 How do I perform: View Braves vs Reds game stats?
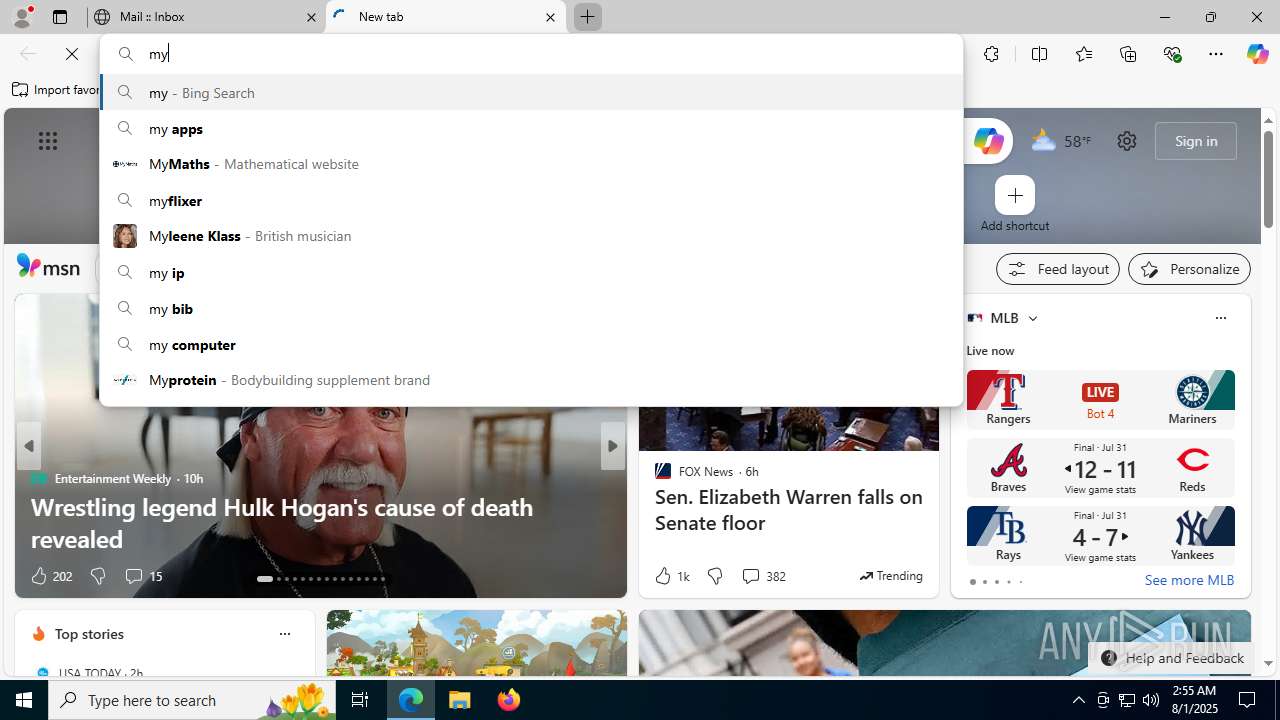1100,468
